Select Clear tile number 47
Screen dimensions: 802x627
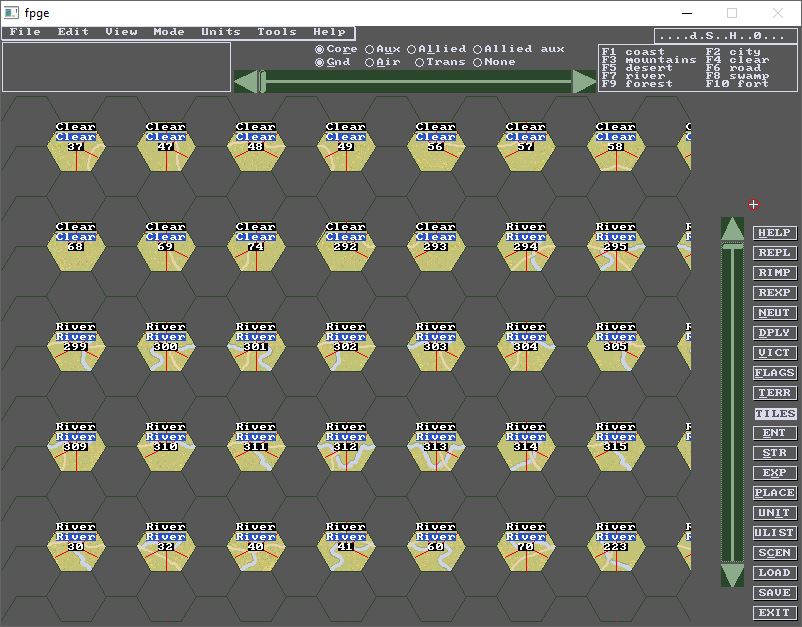tap(166, 147)
